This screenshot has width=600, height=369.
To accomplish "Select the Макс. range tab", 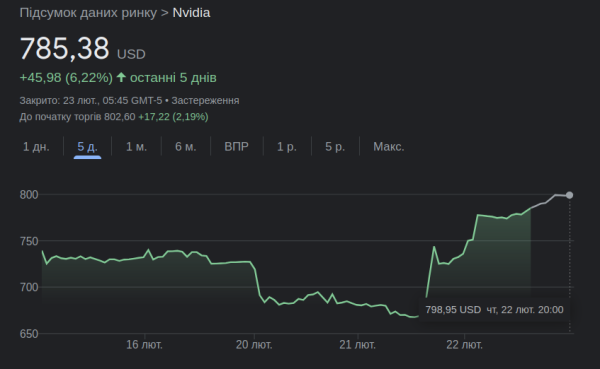I will pyautogui.click(x=389, y=147).
